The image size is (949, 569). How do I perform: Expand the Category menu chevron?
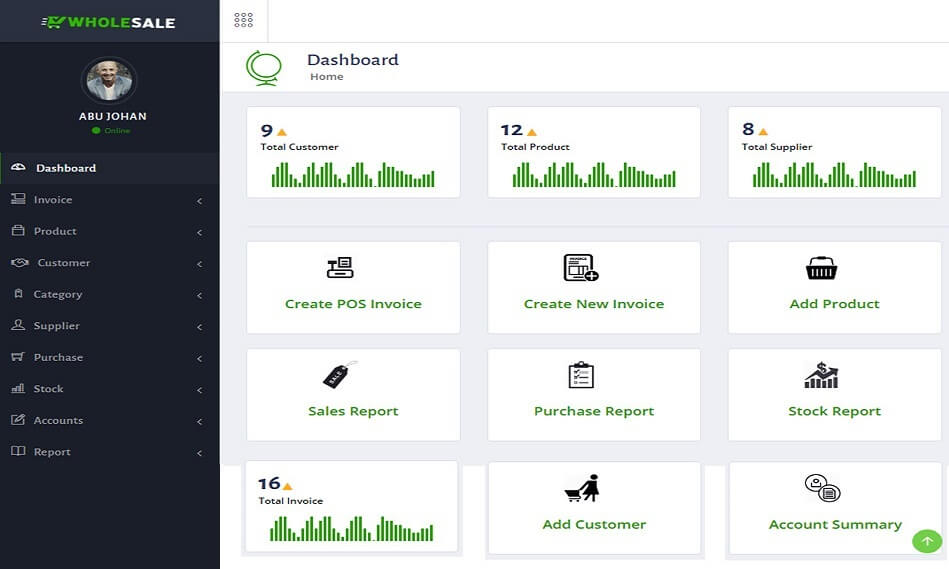tap(200, 295)
